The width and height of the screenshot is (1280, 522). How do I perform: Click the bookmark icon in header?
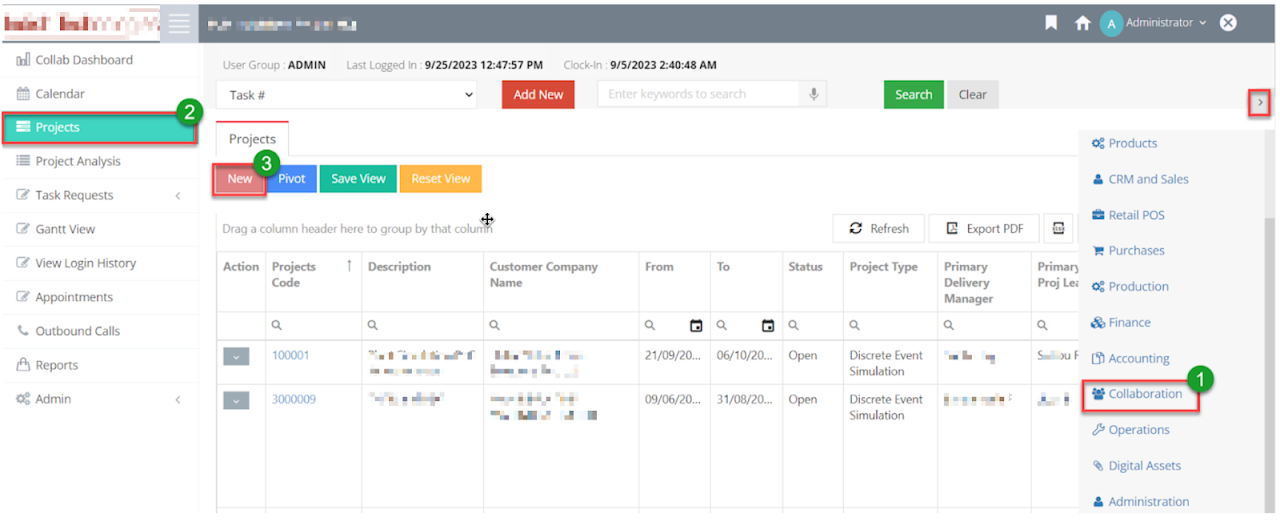(1051, 23)
